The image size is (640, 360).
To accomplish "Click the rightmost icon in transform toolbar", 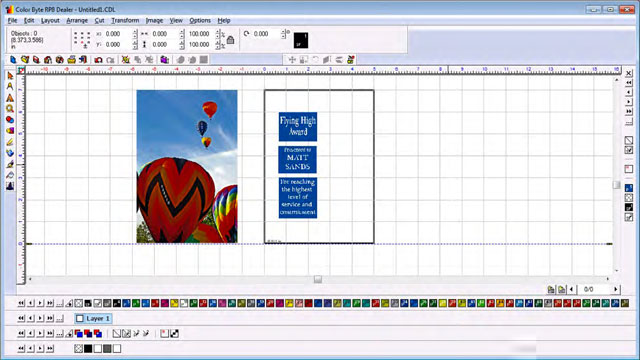I will (x=351, y=60).
